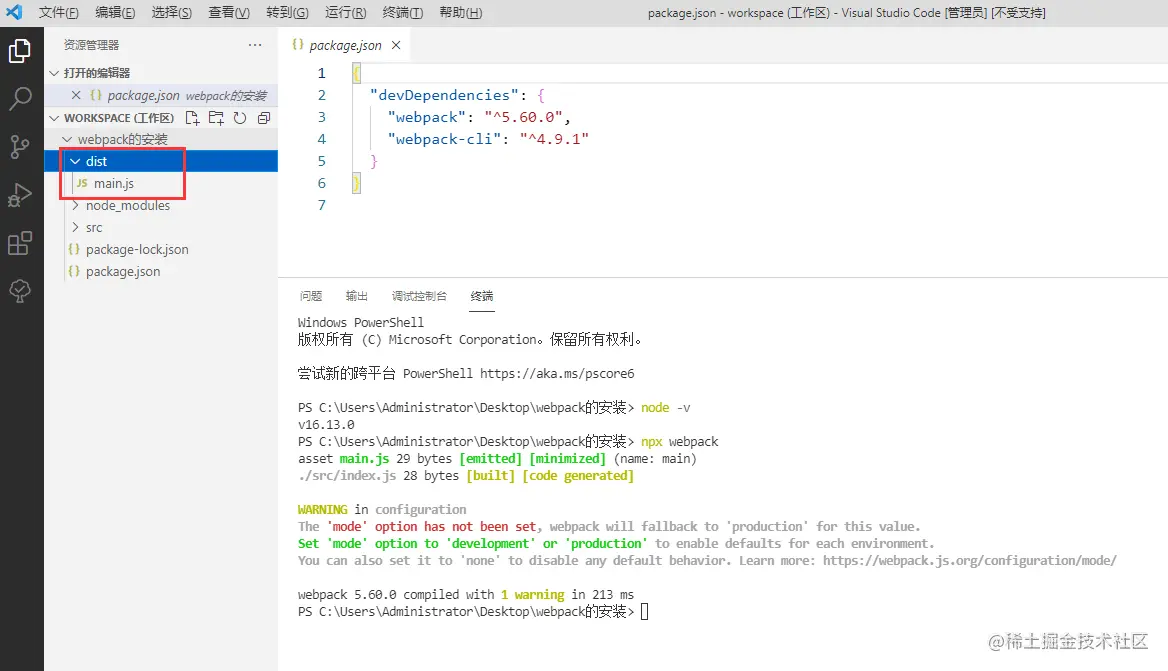Collapse the webpack的安装 folder
Screen dimensions: 1168x671
[67, 139]
